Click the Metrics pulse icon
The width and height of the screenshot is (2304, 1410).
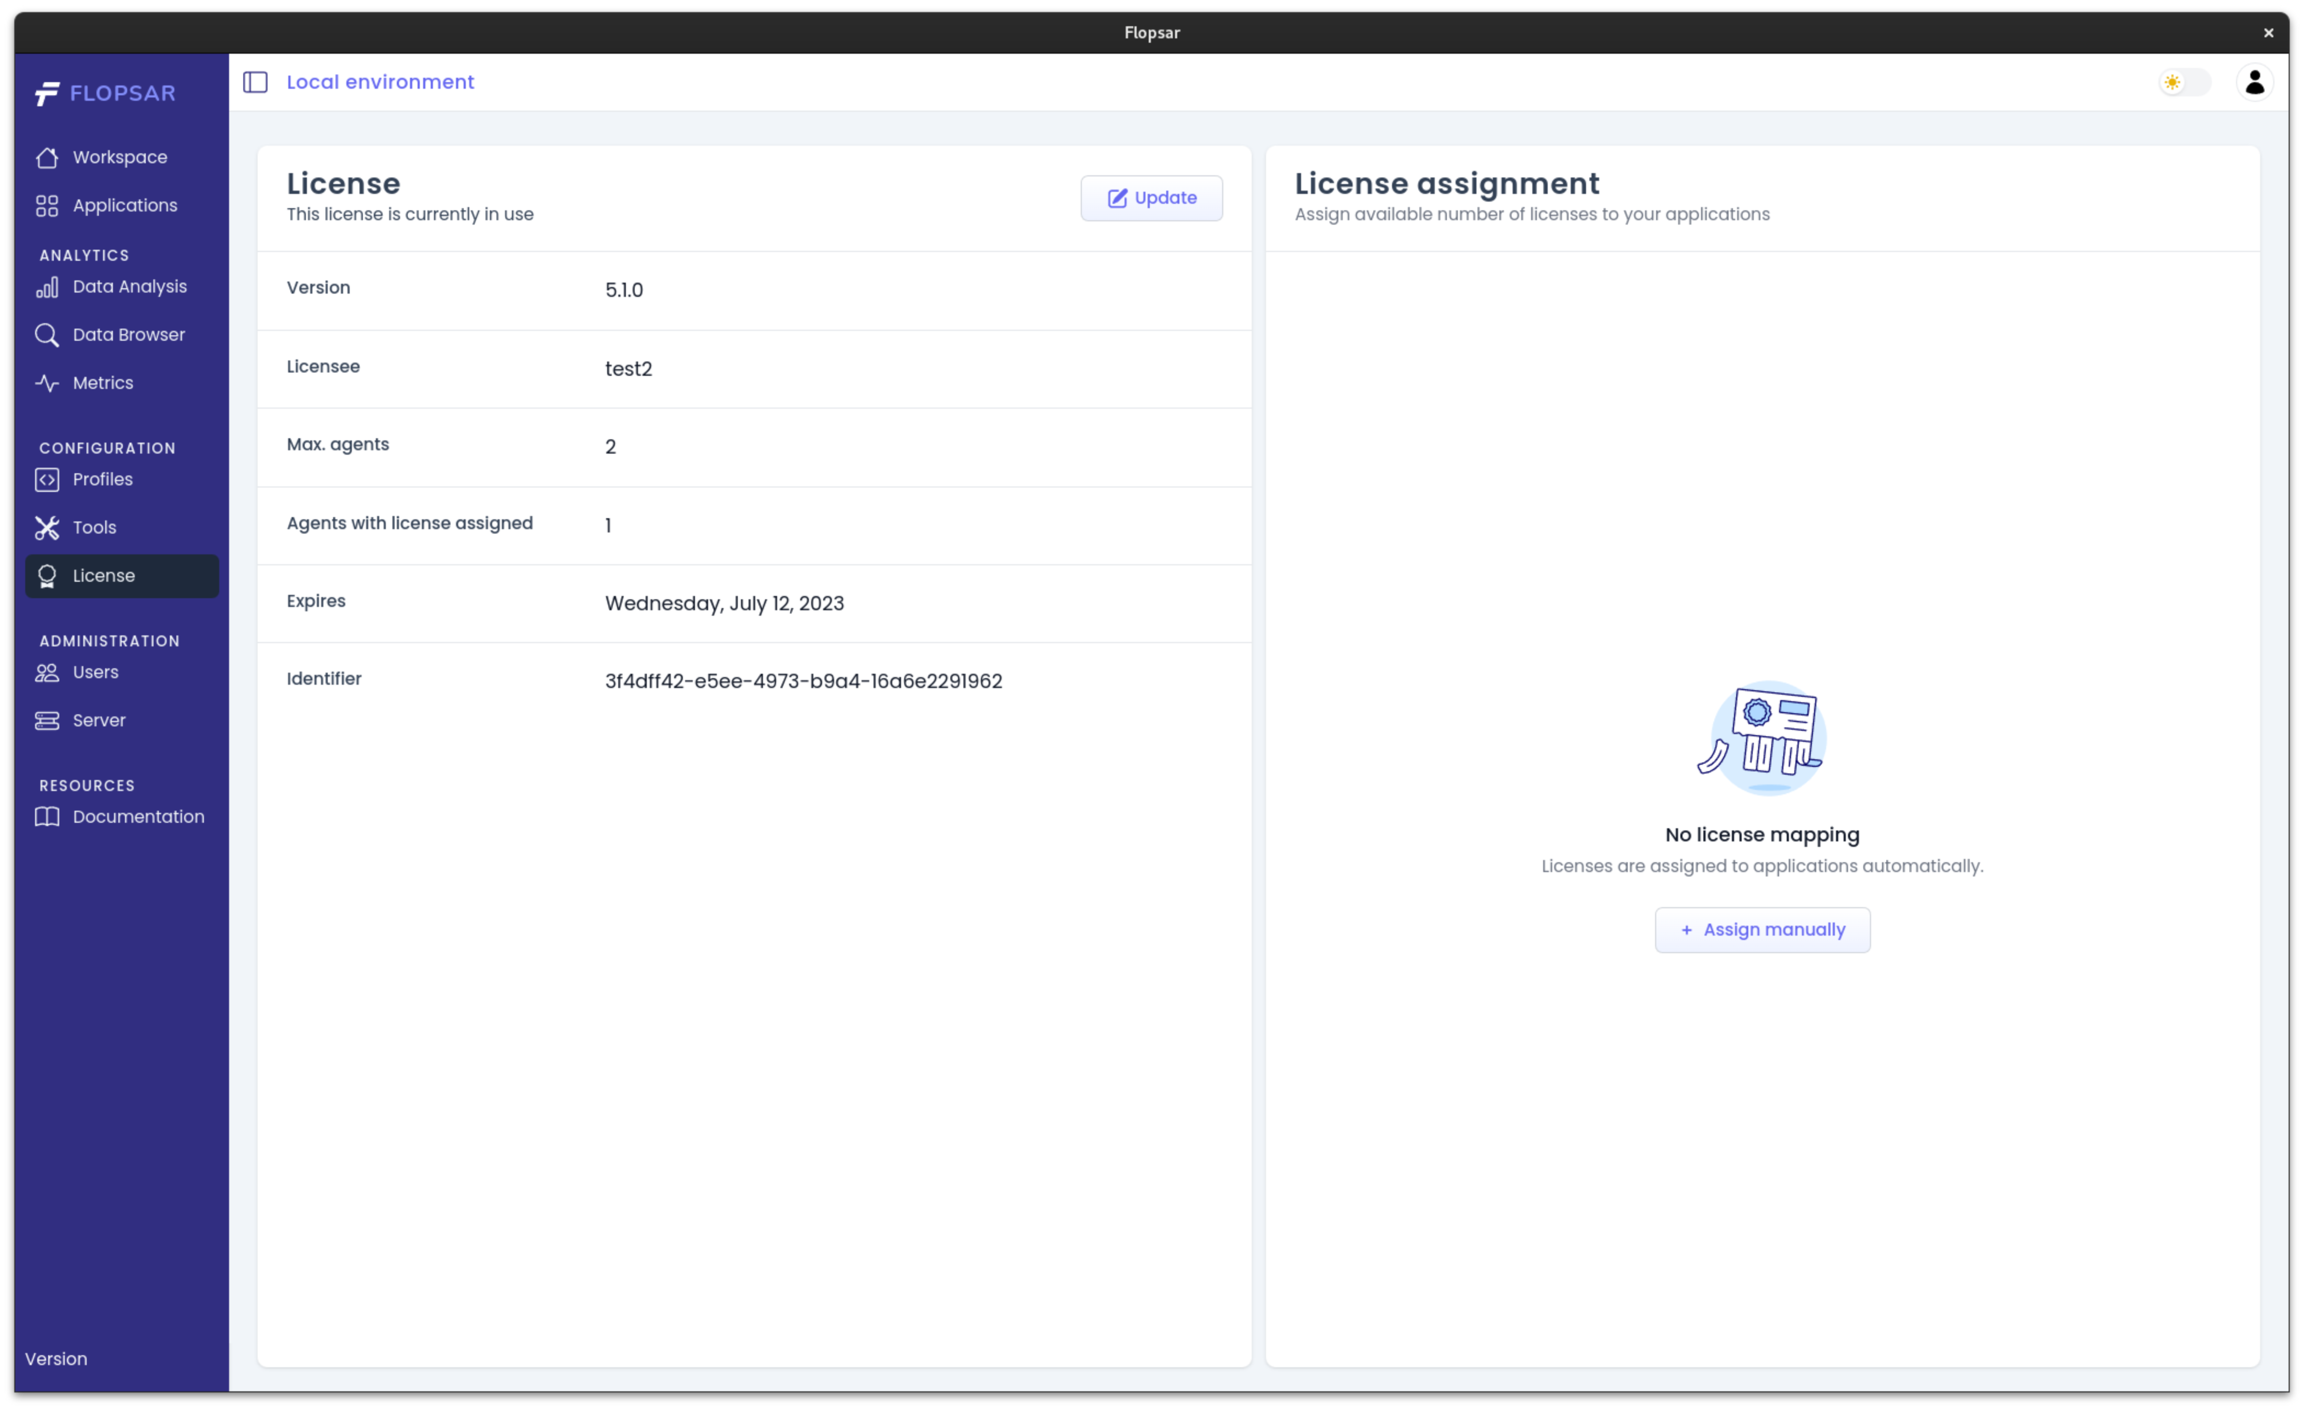click(x=47, y=383)
